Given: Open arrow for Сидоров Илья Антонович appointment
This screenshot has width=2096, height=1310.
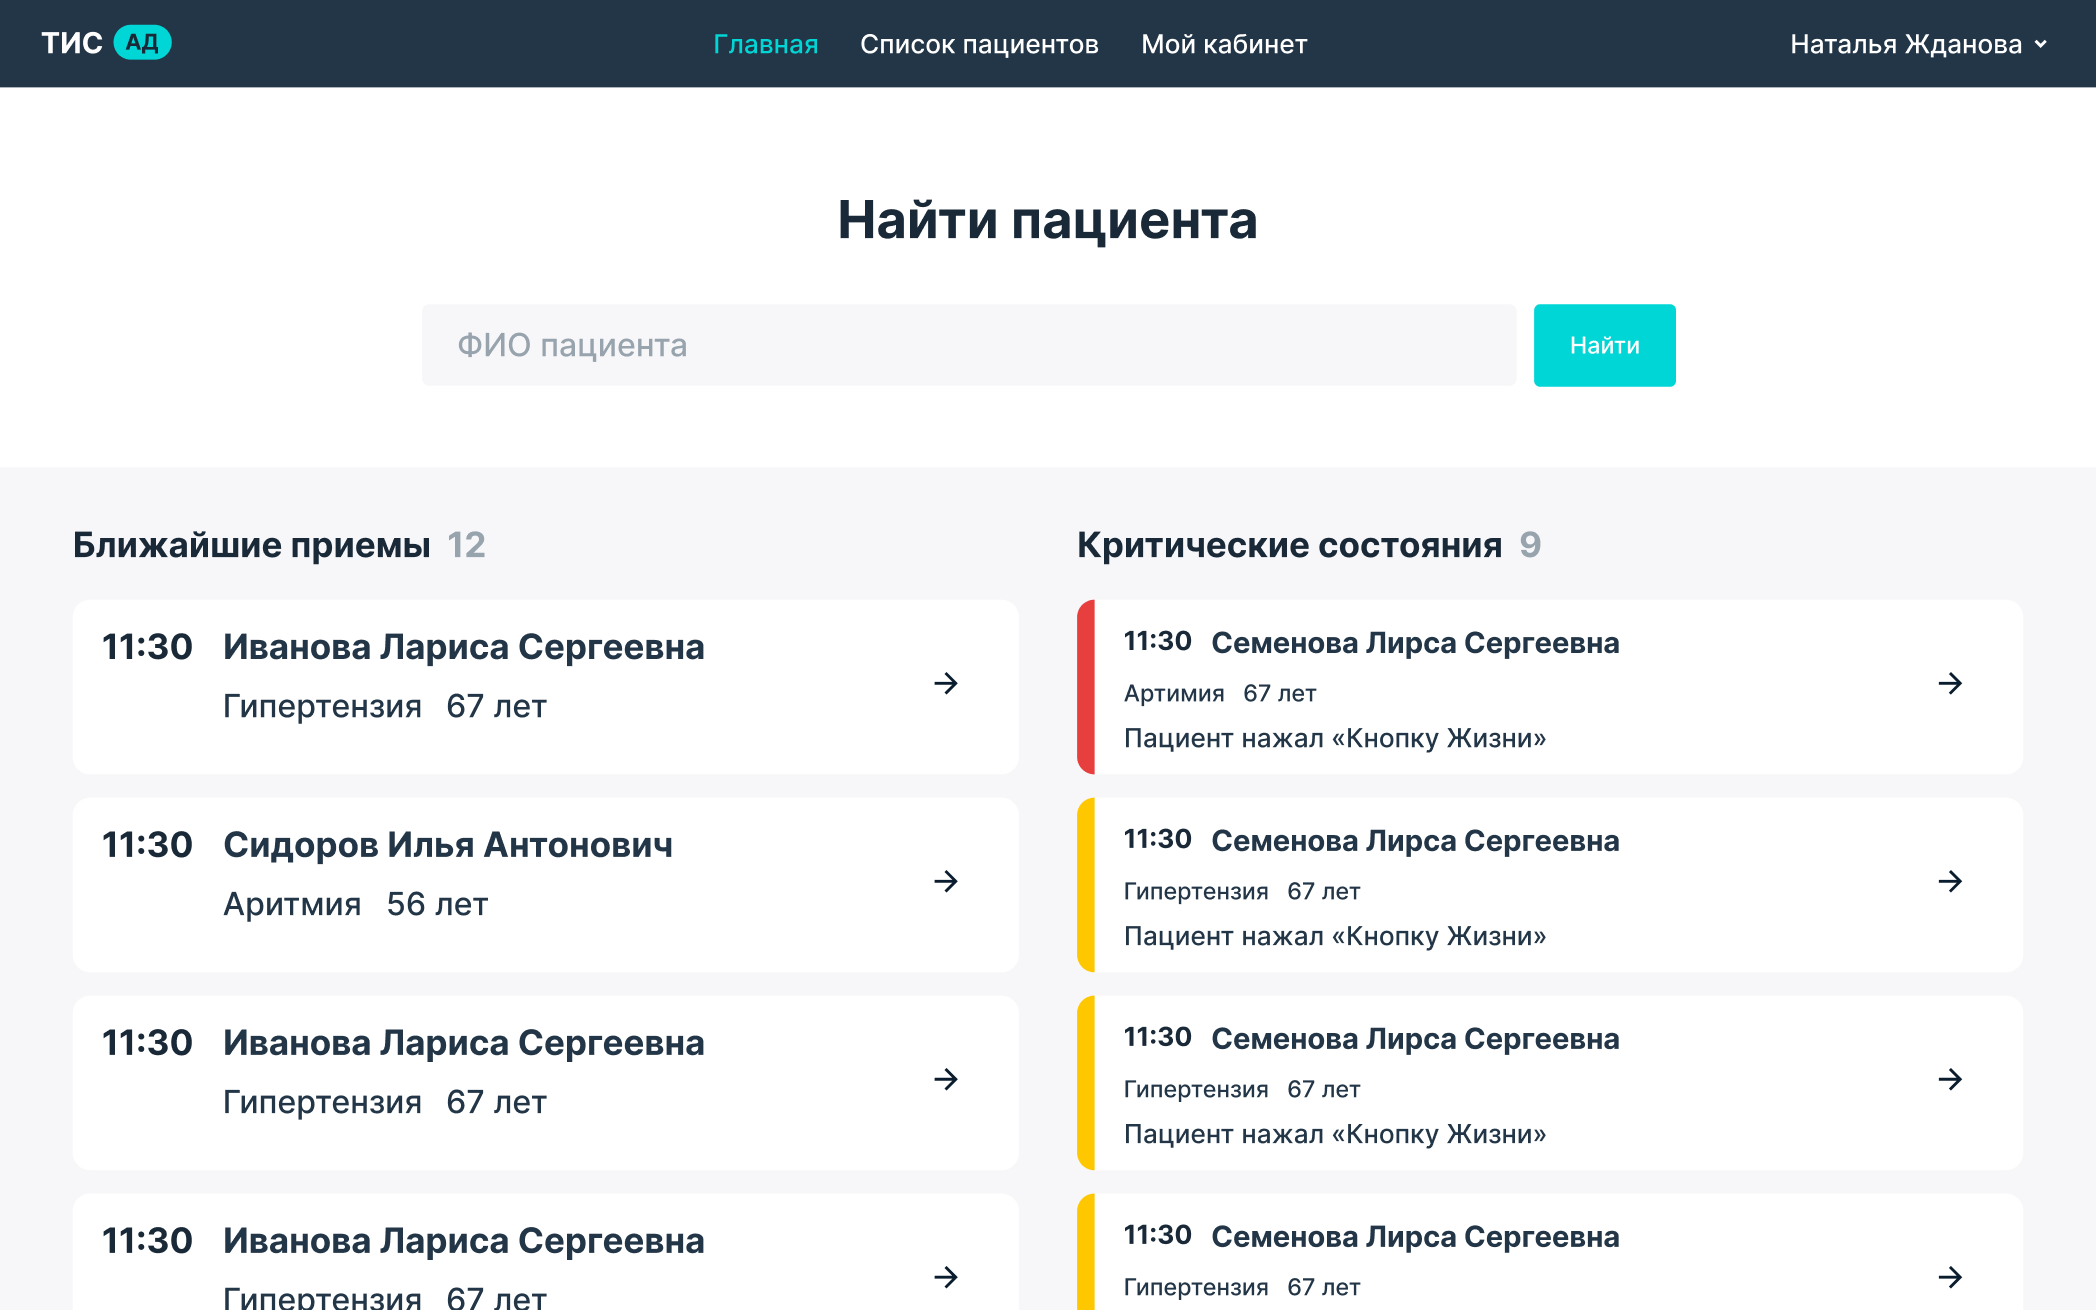Looking at the screenshot, I should coord(945,882).
